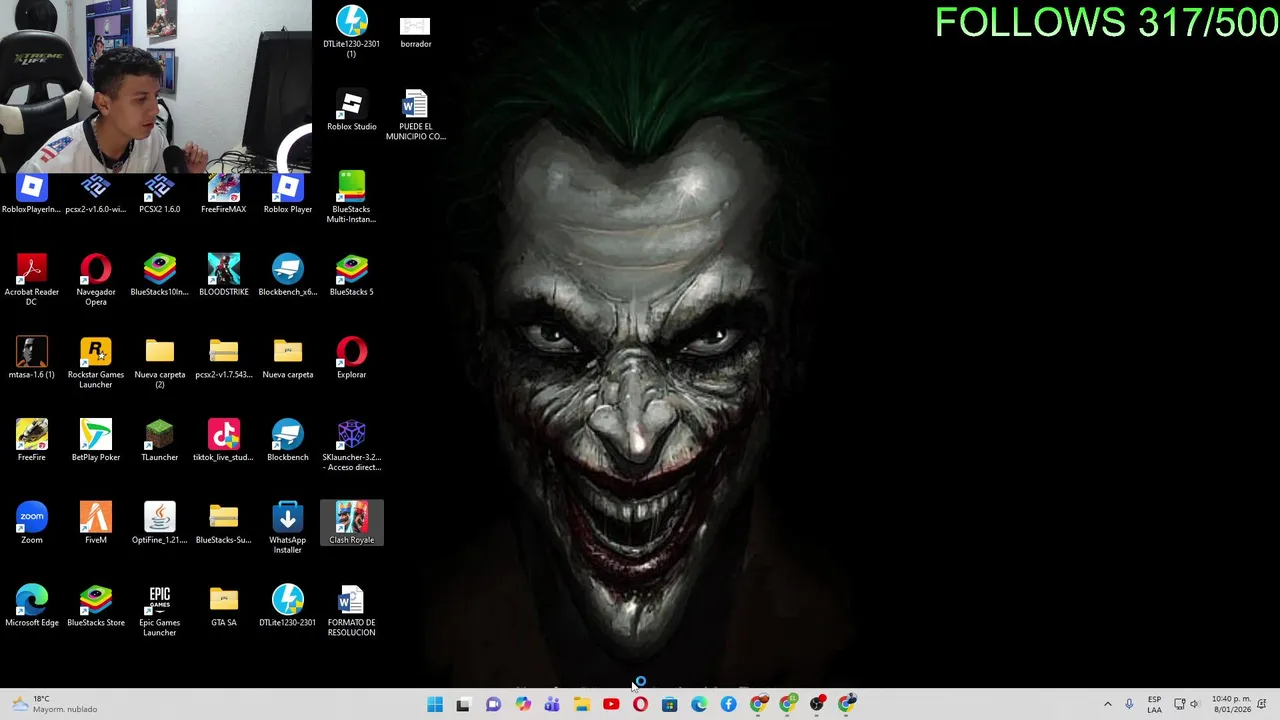Open the WhatsApp Installer icon
1280x720 pixels.
click(x=288, y=529)
